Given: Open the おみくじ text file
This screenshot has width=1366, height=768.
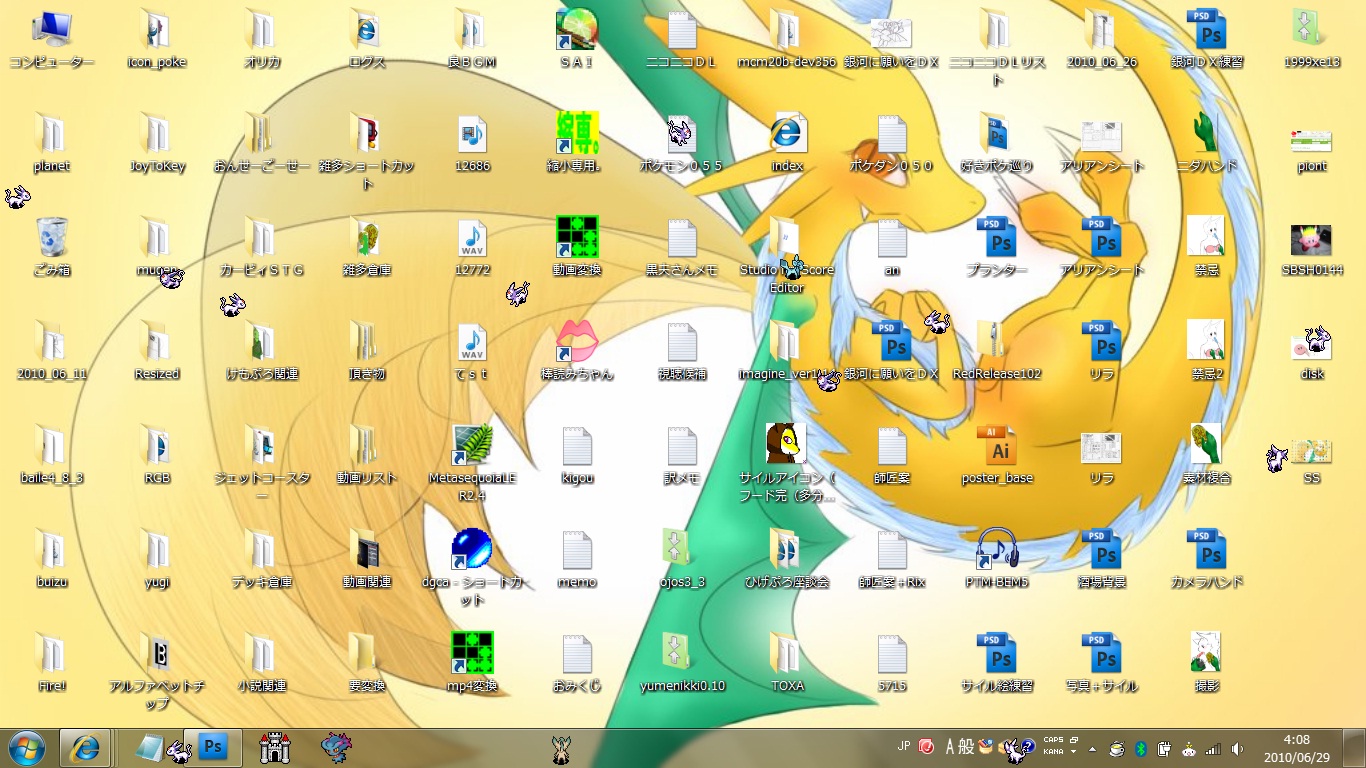Looking at the screenshot, I should (577, 664).
